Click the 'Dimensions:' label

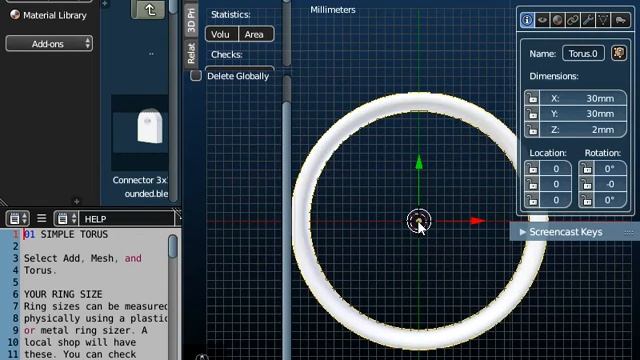(x=553, y=76)
